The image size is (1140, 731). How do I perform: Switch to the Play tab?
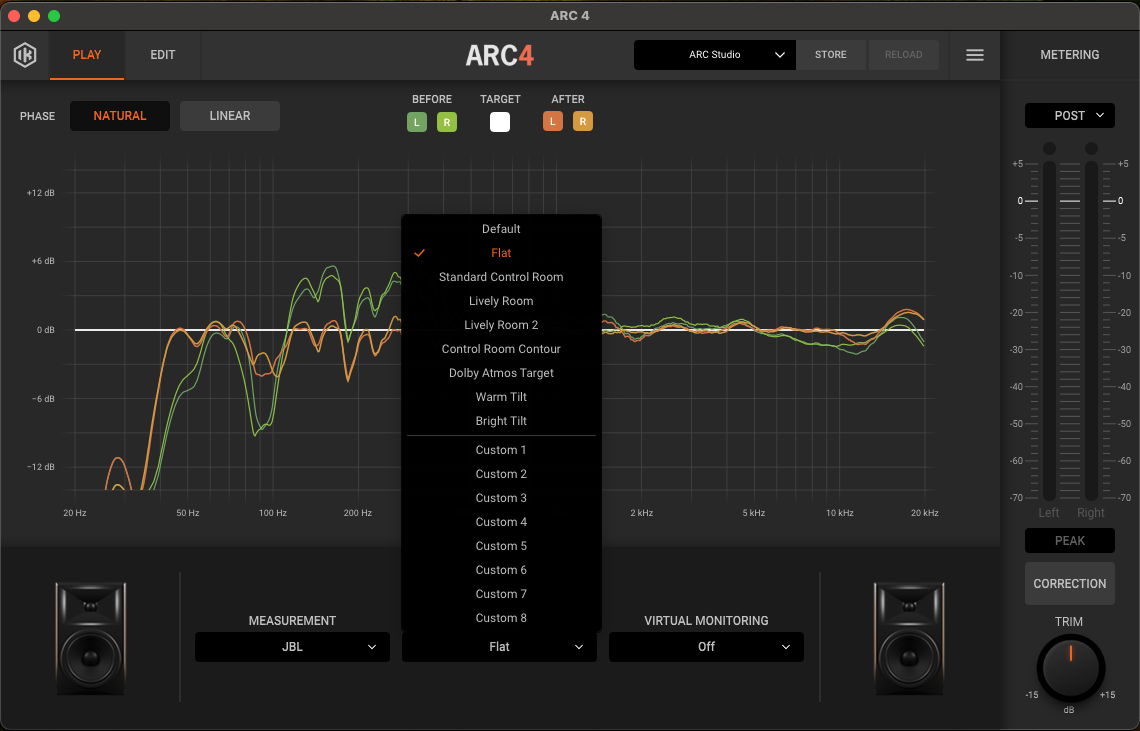(87, 55)
